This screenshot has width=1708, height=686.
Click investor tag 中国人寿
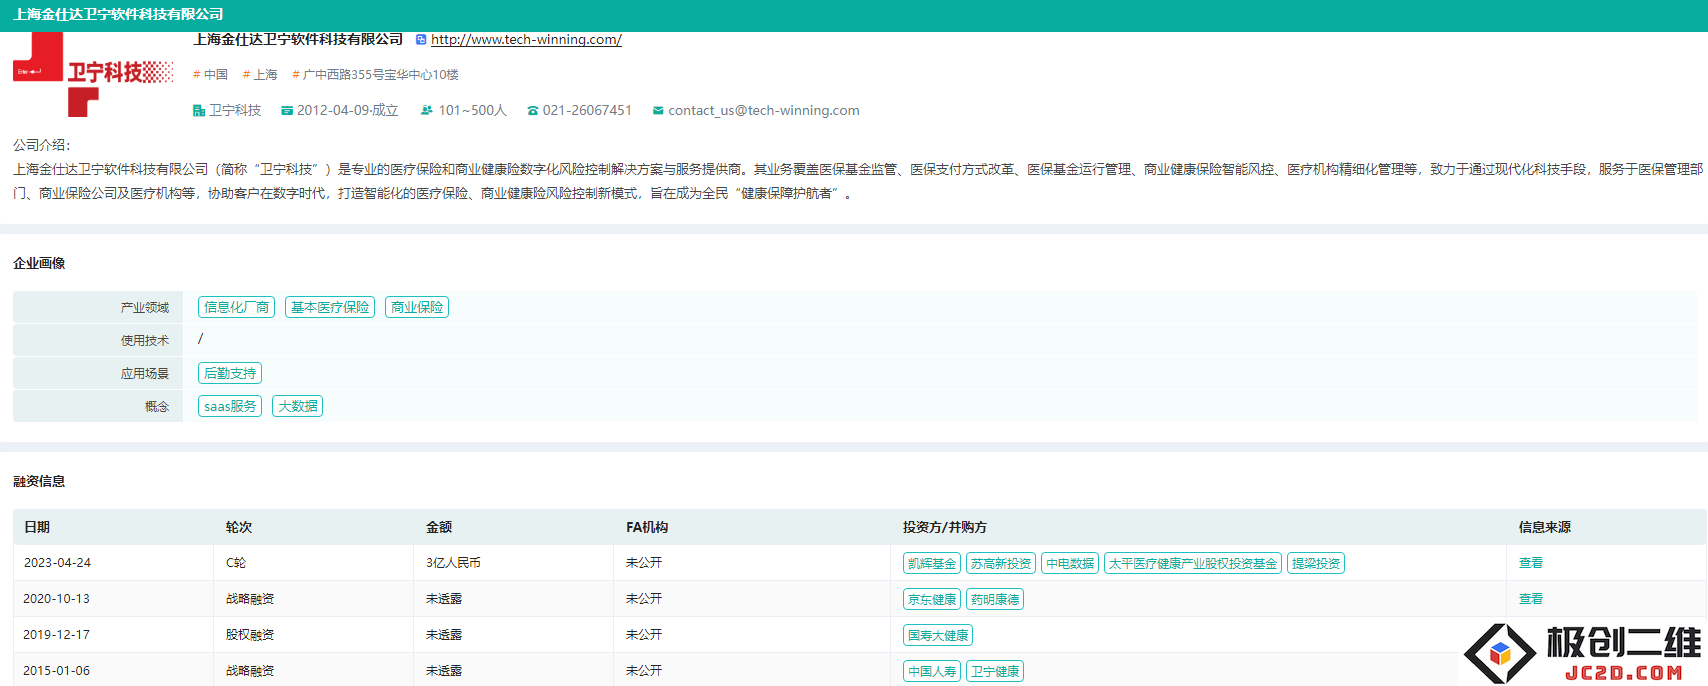(932, 672)
